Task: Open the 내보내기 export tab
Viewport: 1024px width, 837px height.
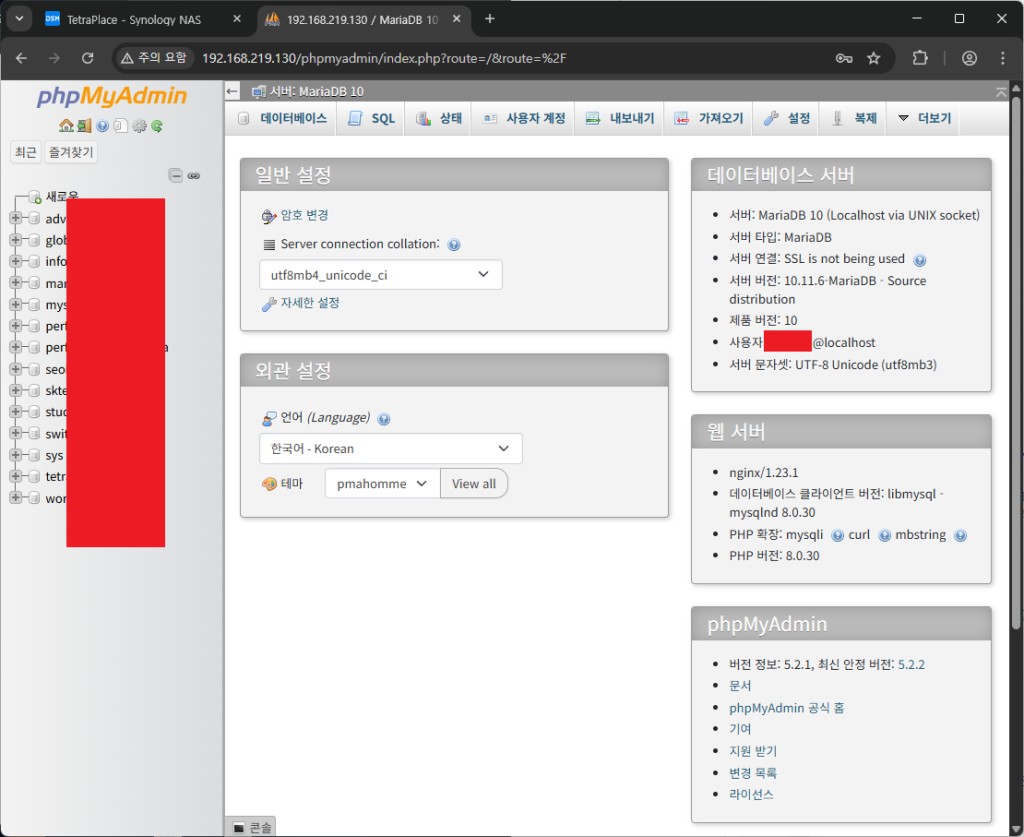Action: pos(620,118)
